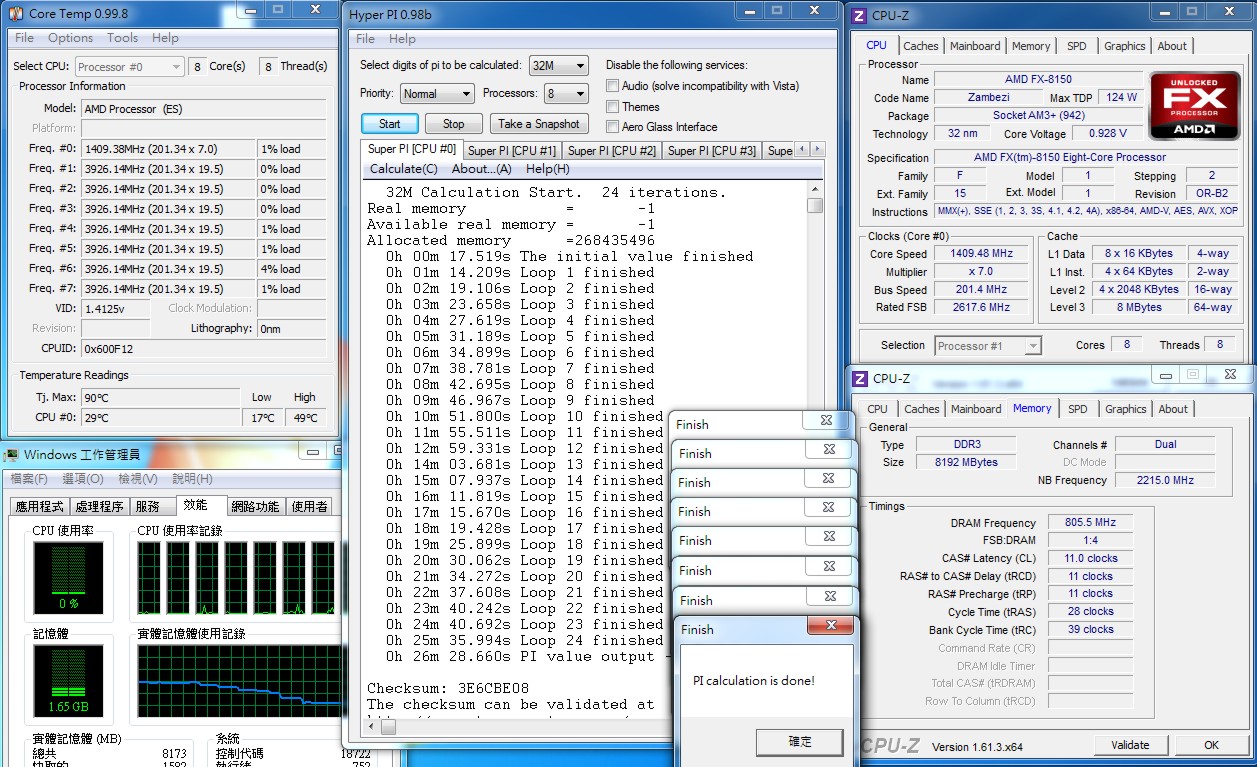Screen dimensions: 1257x767
Task: Open the Selection Processor #1 dropdown in CPU-Z
Action: 988,346
